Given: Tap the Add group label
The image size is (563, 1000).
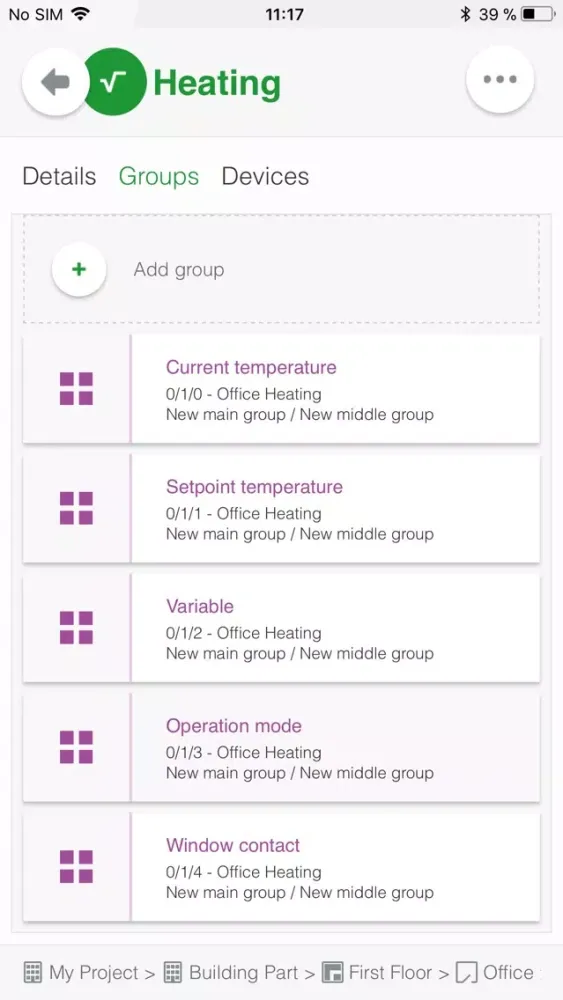Looking at the screenshot, I should pos(179,270).
